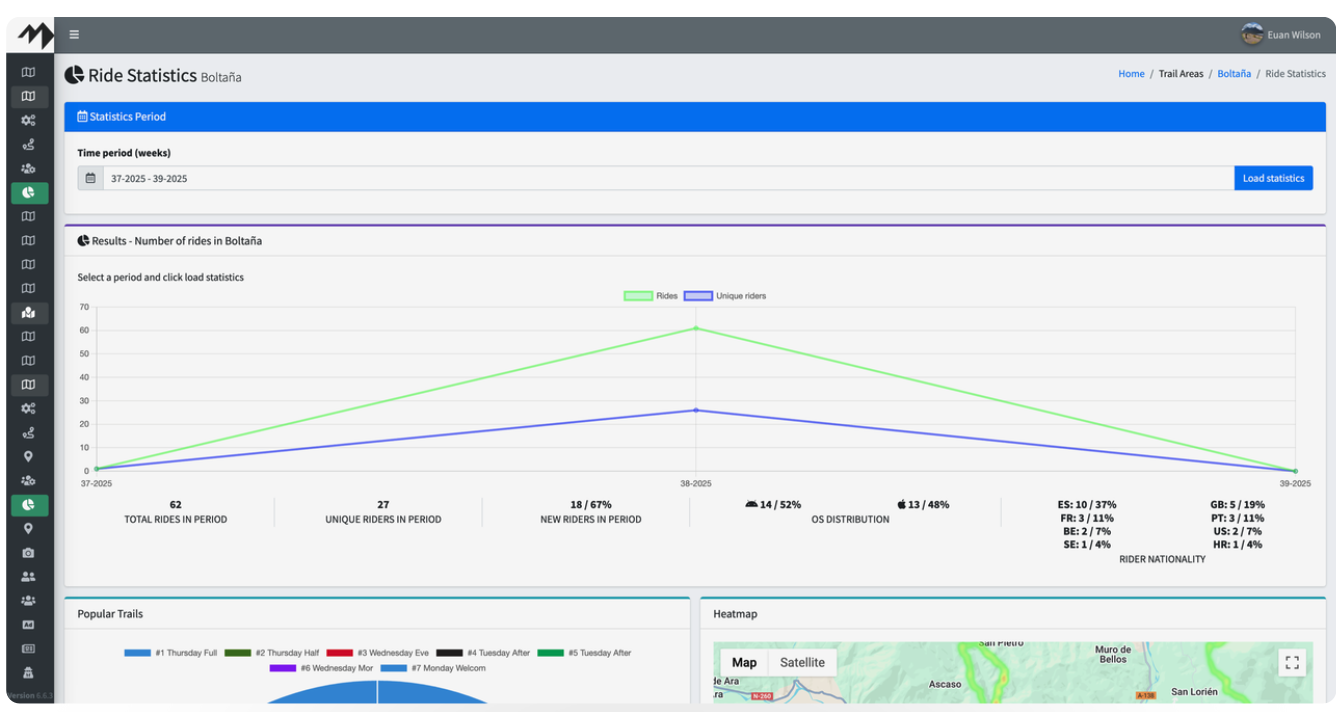Viewport: 1342px width, 712px height.
Task: Navigate to the Trail Areas breadcrumb link
Action: click(x=1181, y=73)
